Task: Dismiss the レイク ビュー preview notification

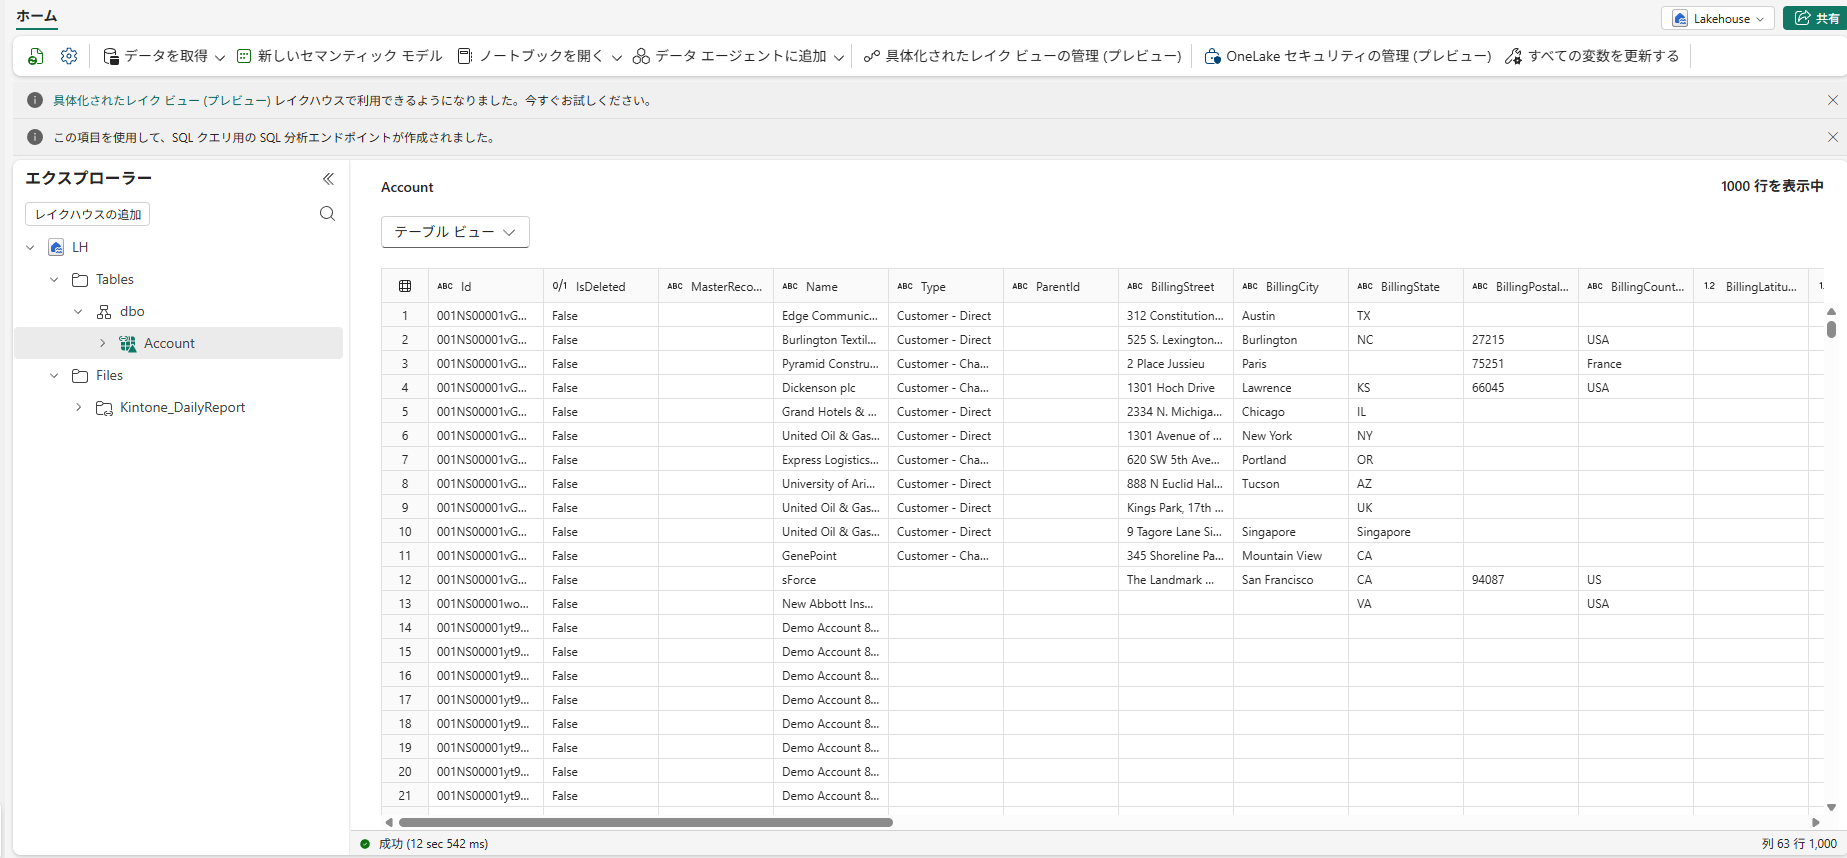Action: click(x=1833, y=100)
